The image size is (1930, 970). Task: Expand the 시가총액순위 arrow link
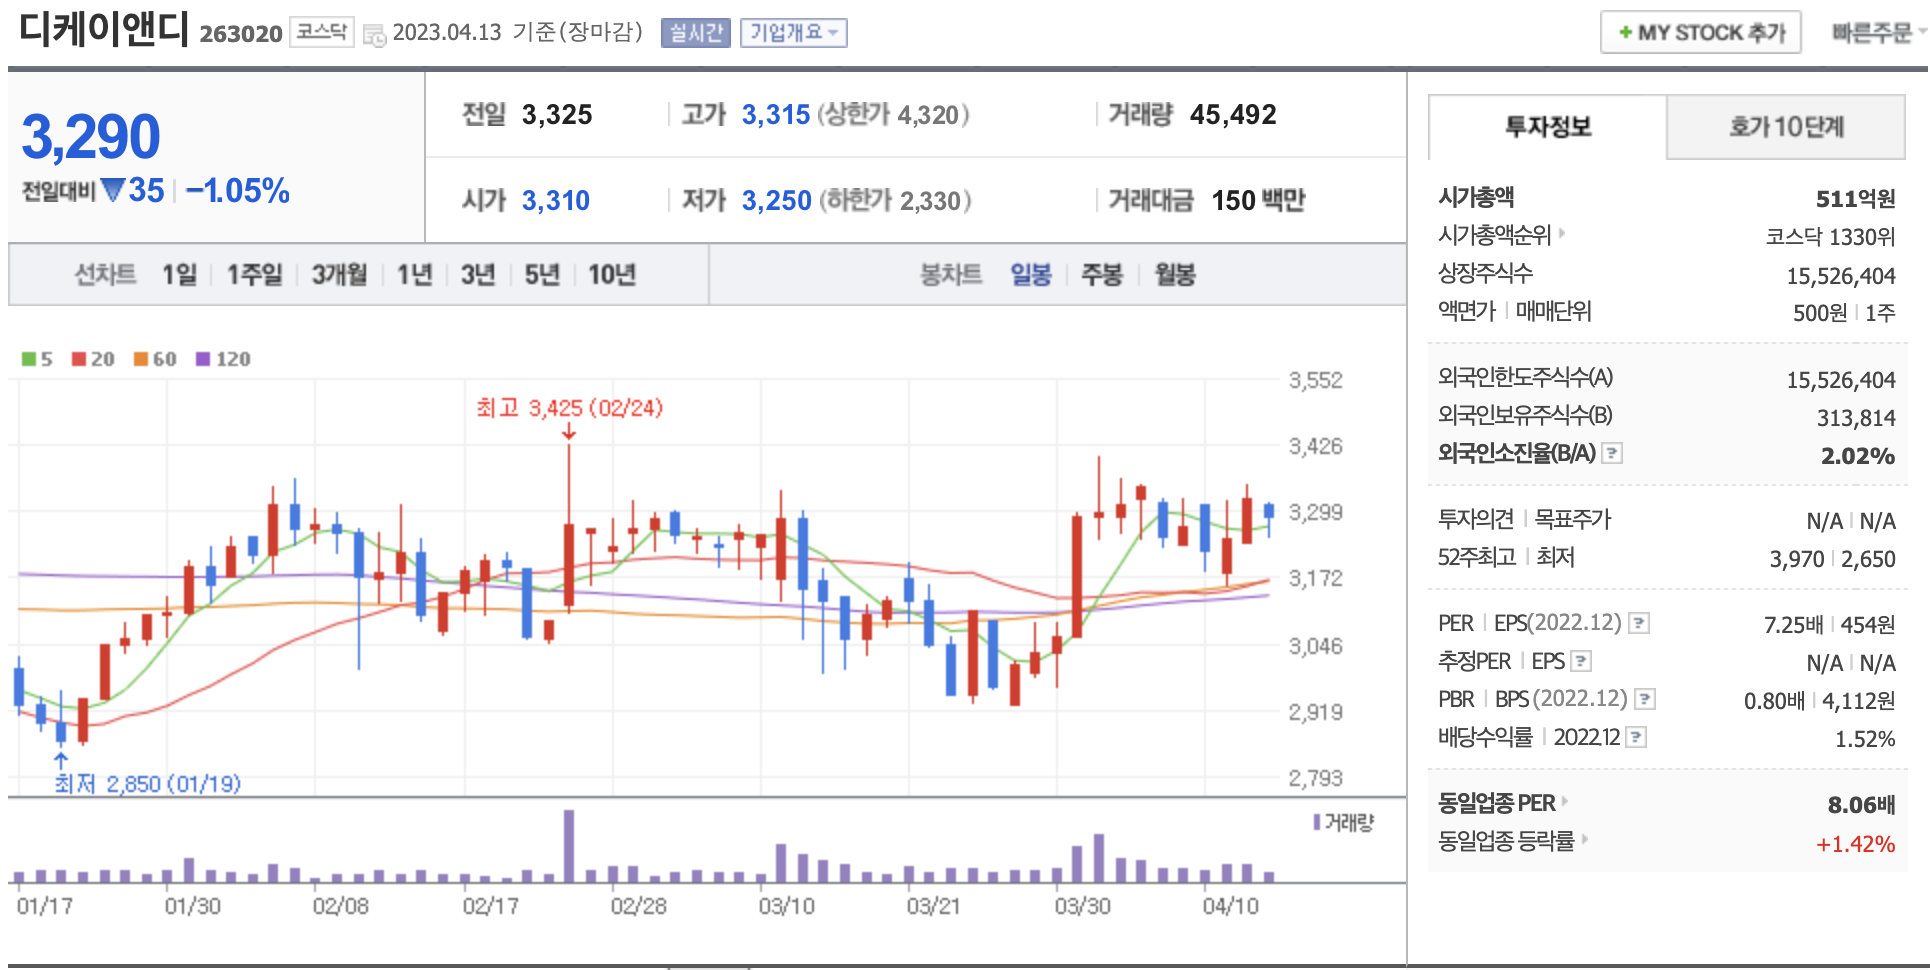click(x=1562, y=234)
